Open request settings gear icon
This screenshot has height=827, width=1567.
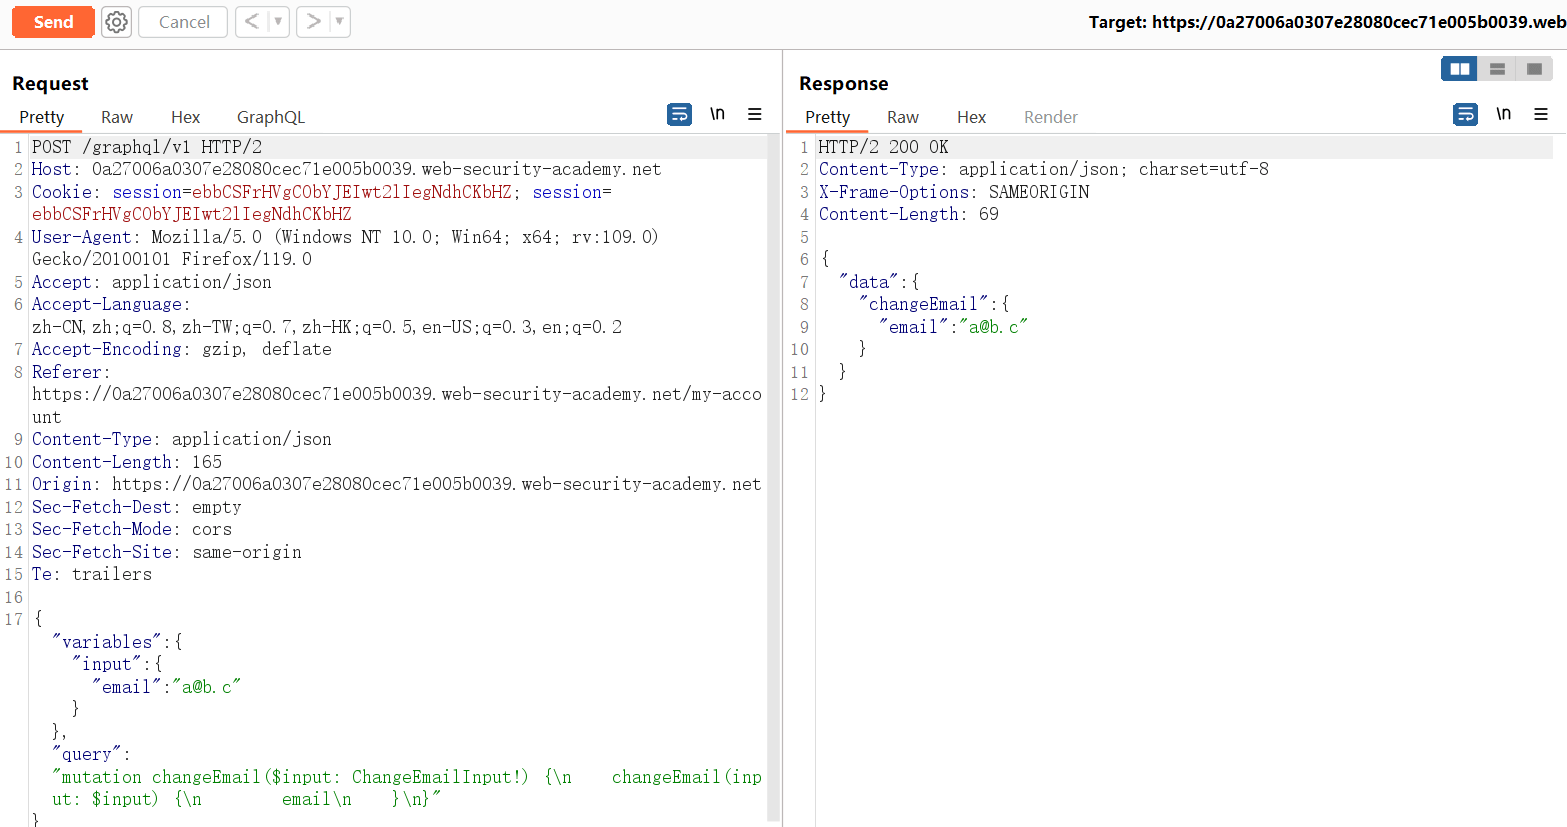click(x=117, y=22)
